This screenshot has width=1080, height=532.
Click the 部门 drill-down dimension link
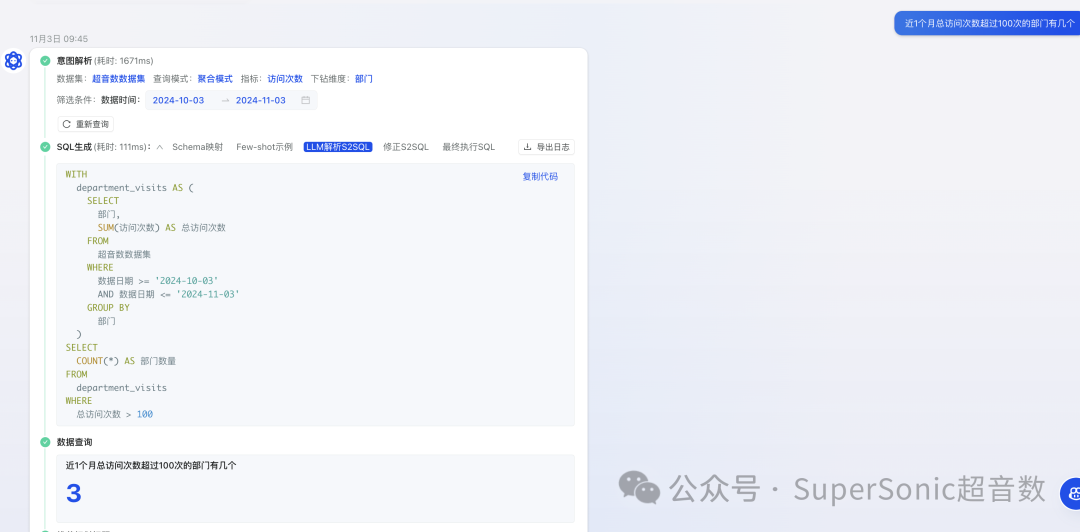364,79
